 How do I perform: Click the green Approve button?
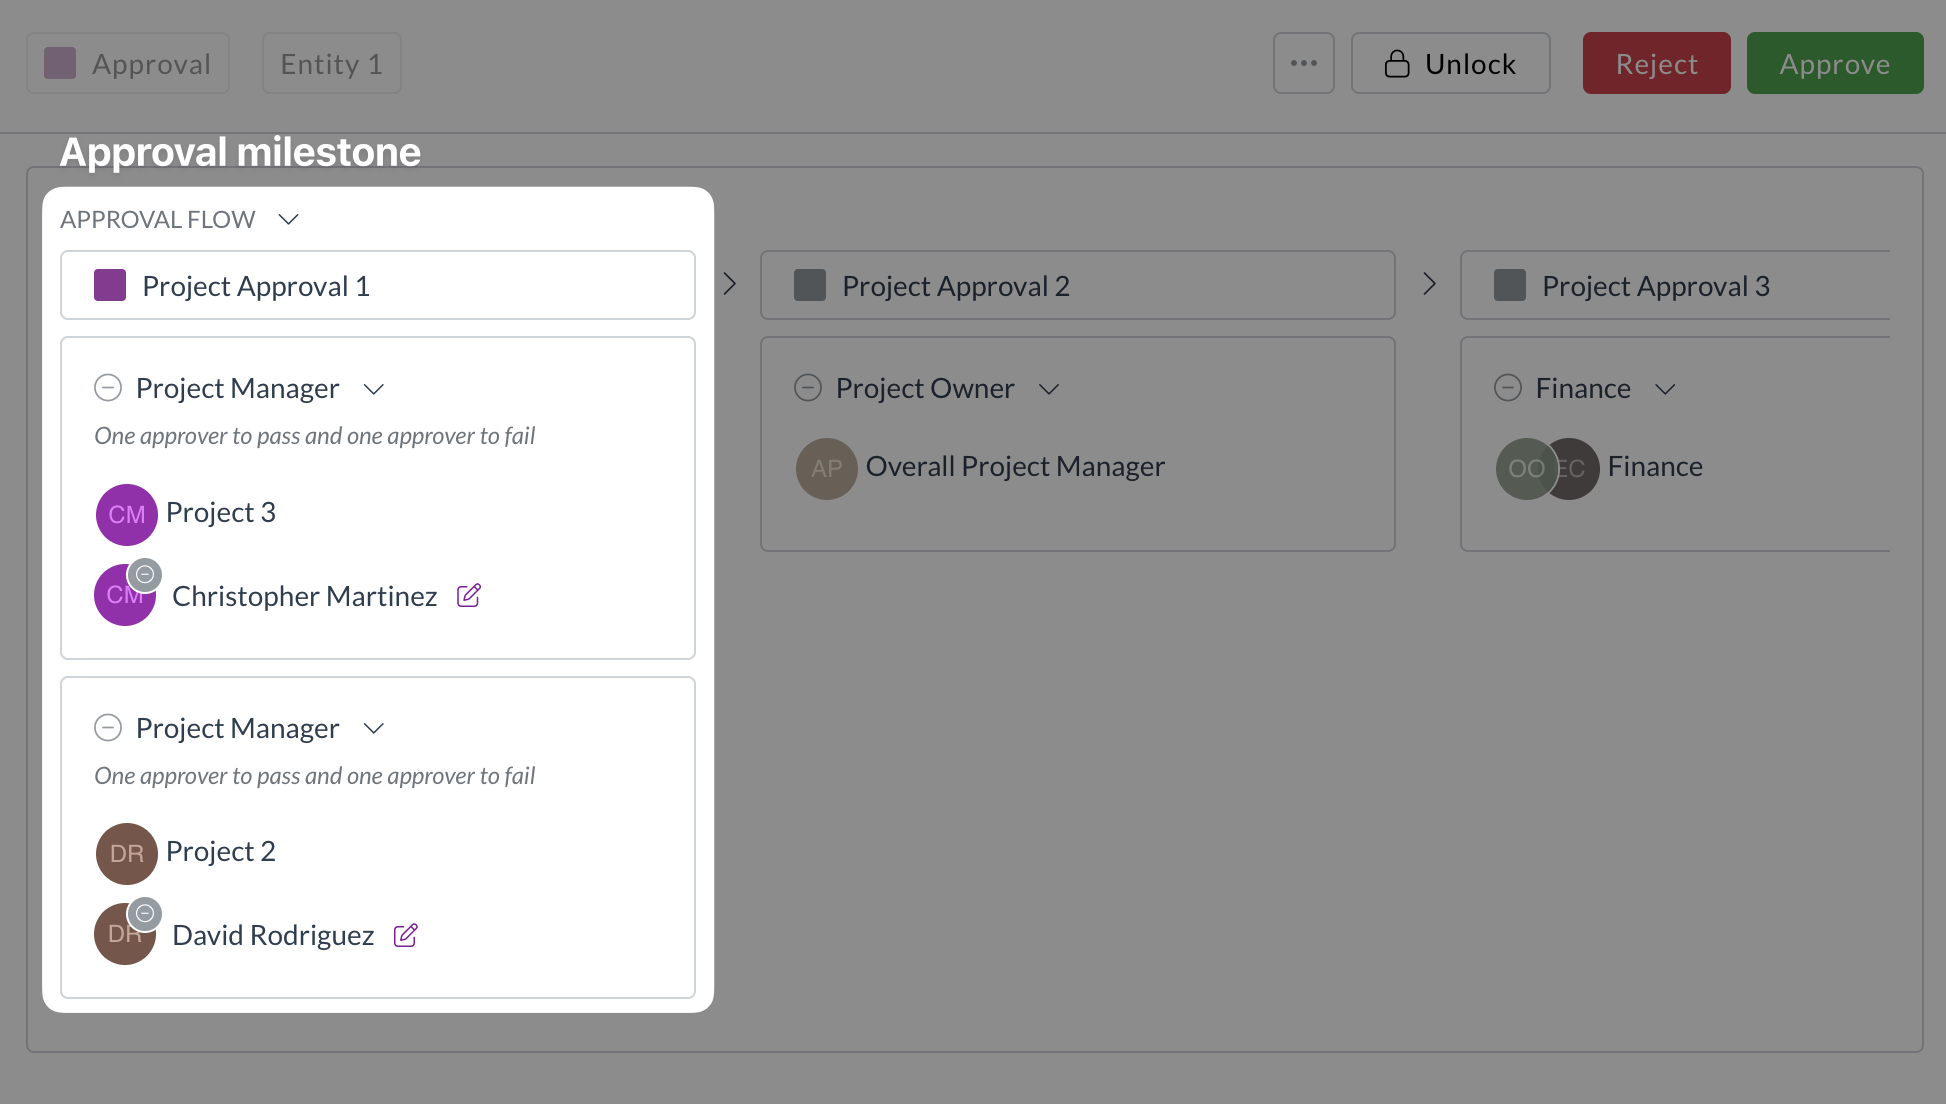1835,63
